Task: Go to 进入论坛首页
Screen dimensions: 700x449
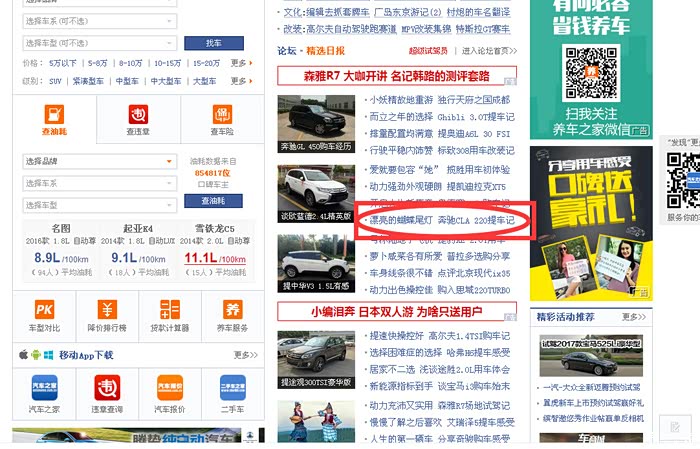Action: 489,51
